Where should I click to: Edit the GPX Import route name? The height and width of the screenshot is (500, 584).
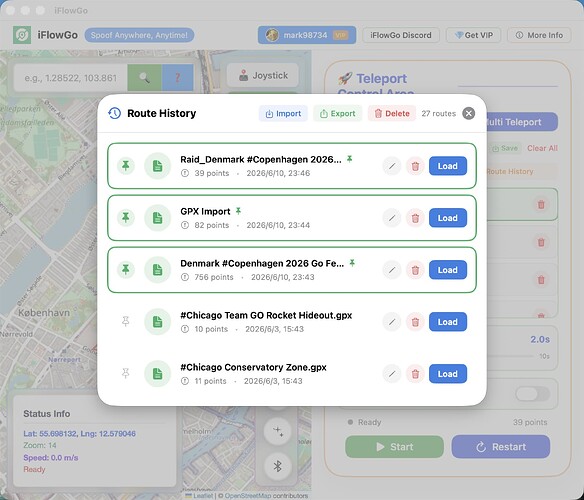point(392,218)
